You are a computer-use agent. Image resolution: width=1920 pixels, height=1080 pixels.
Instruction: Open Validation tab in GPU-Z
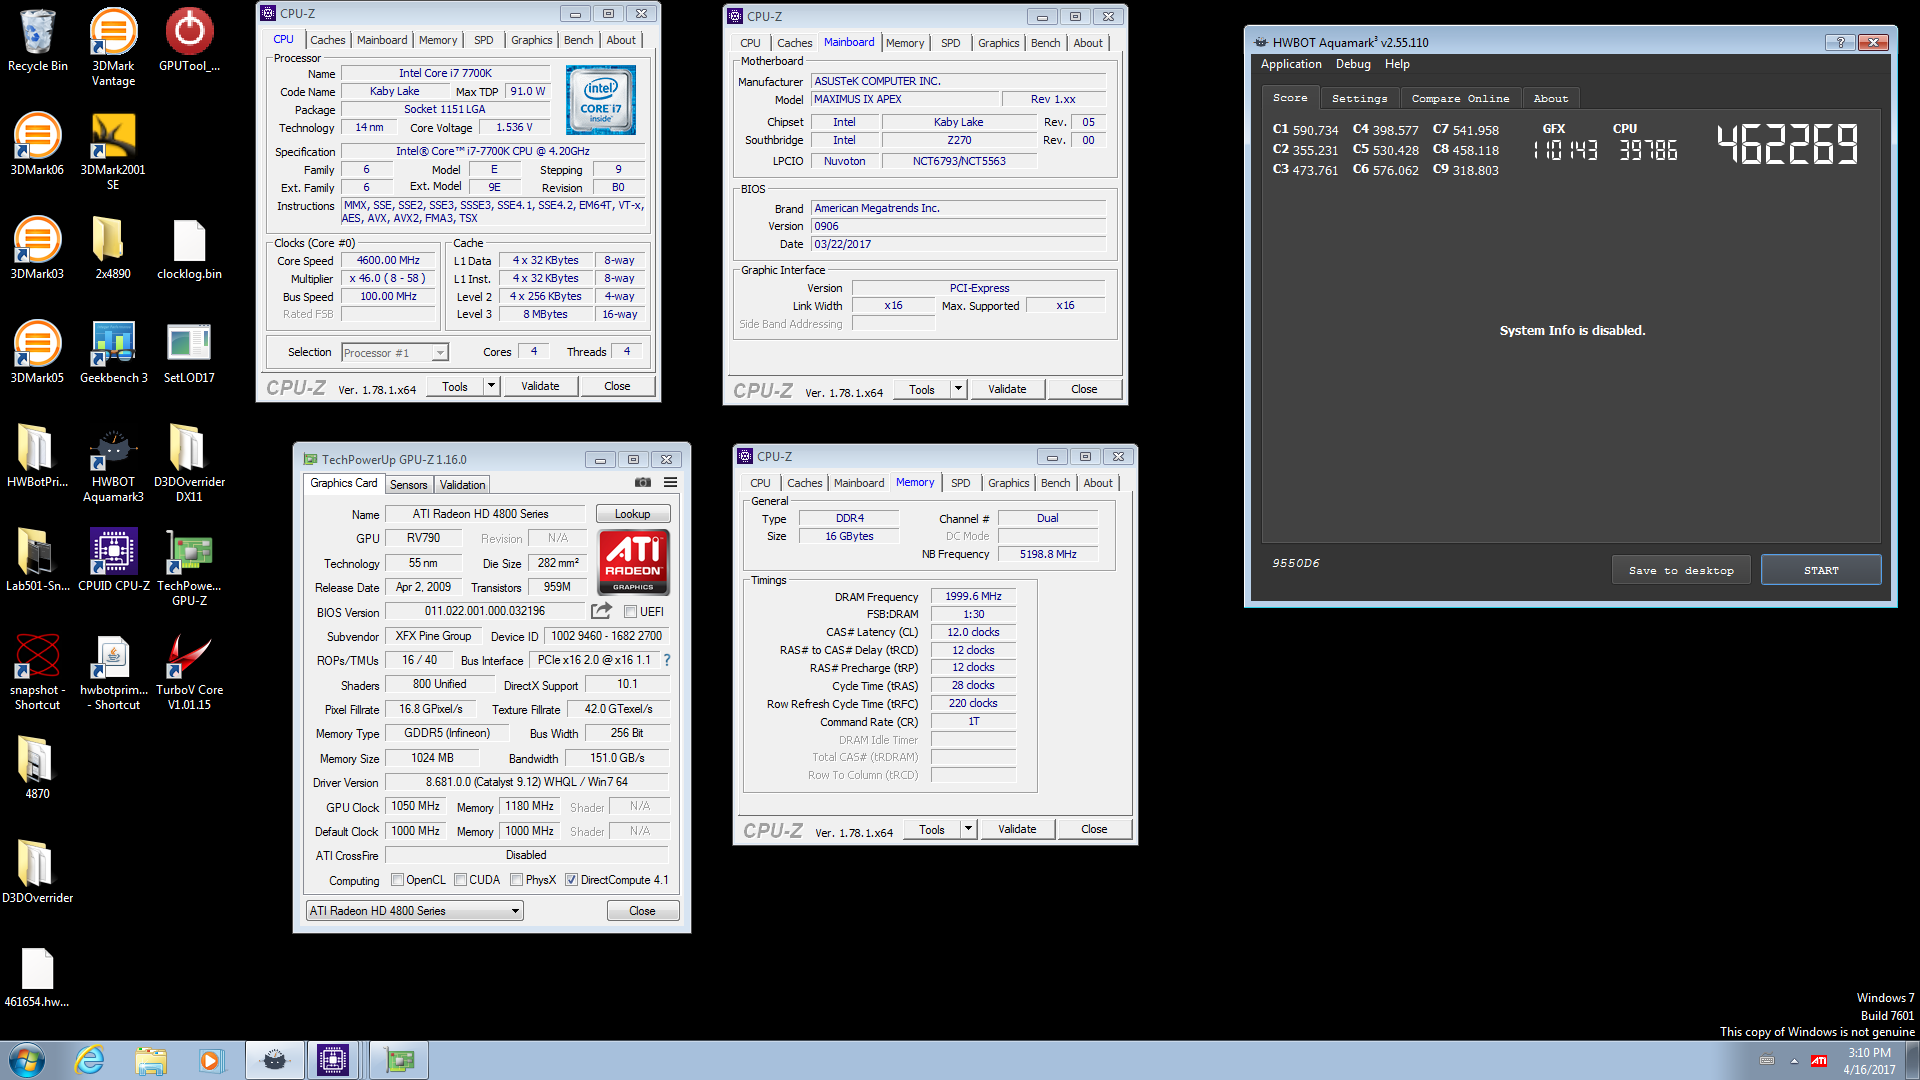coord(463,485)
